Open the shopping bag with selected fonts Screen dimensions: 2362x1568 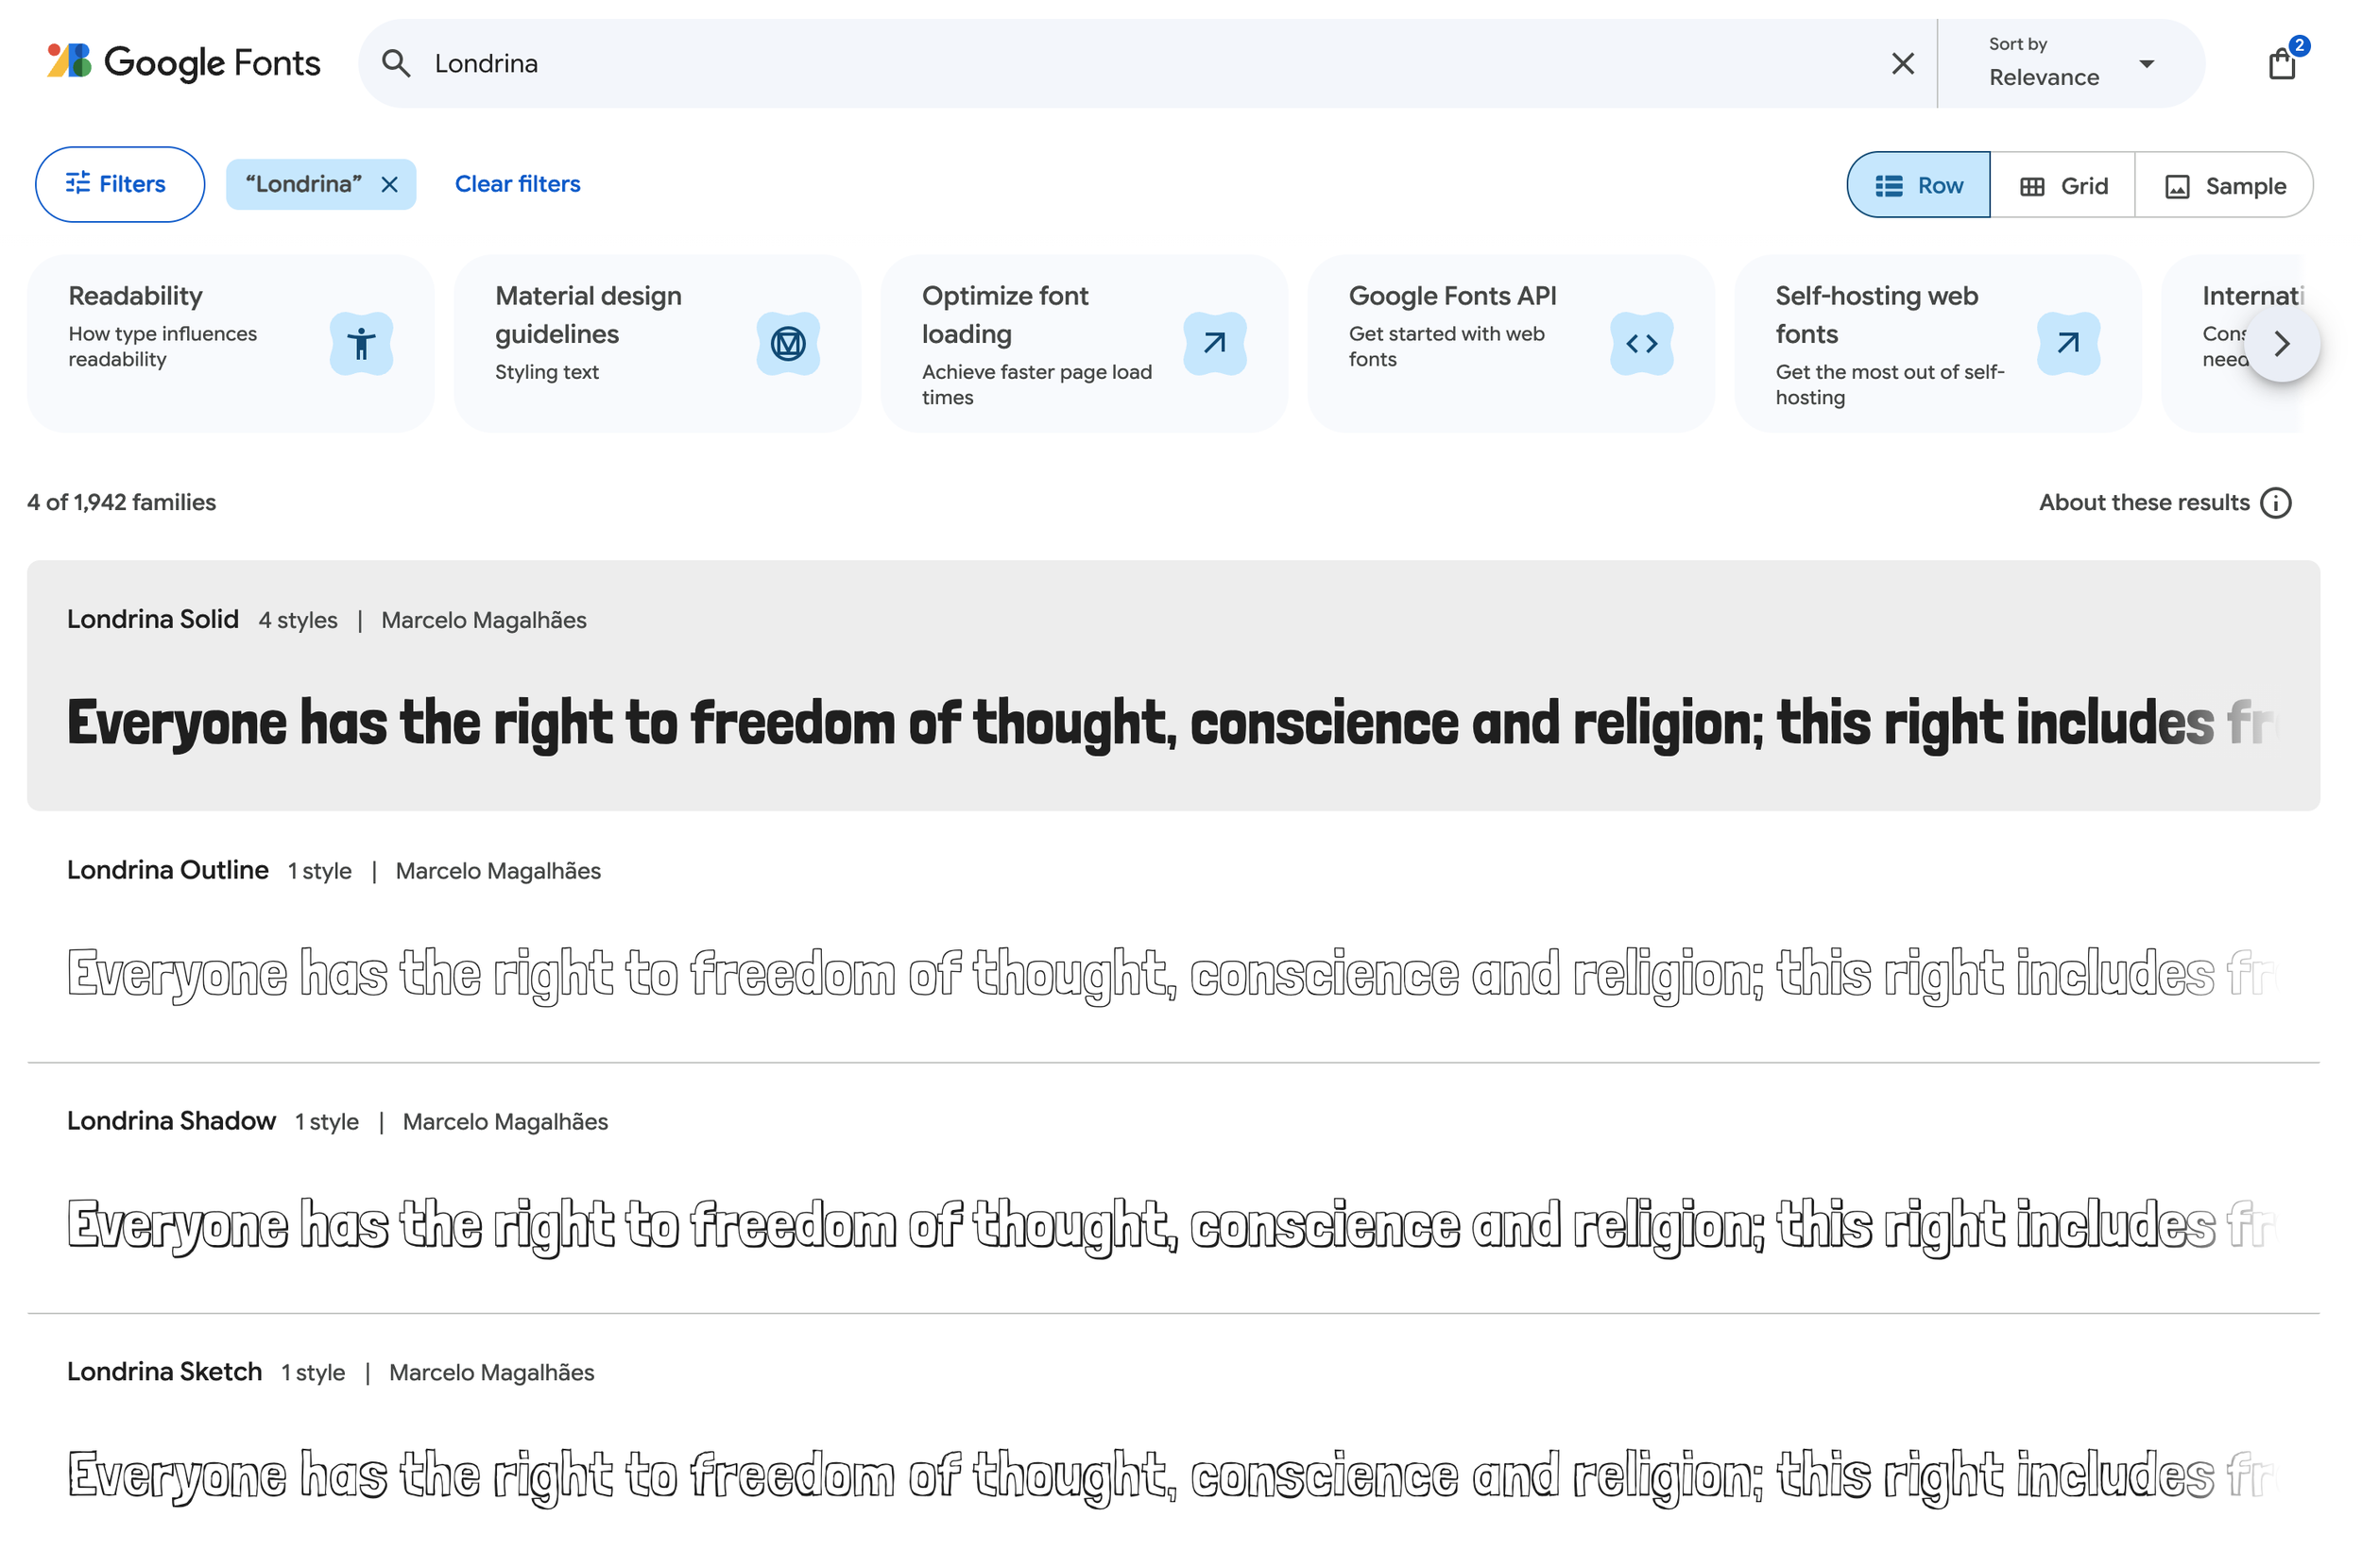(x=2281, y=64)
